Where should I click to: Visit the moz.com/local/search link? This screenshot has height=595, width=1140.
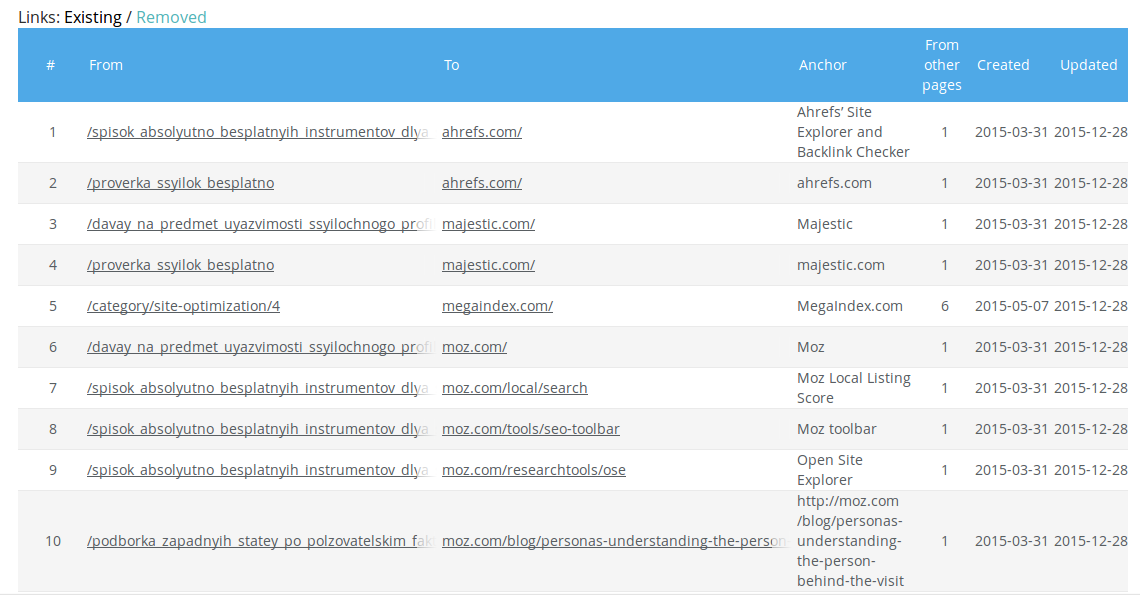(x=515, y=388)
